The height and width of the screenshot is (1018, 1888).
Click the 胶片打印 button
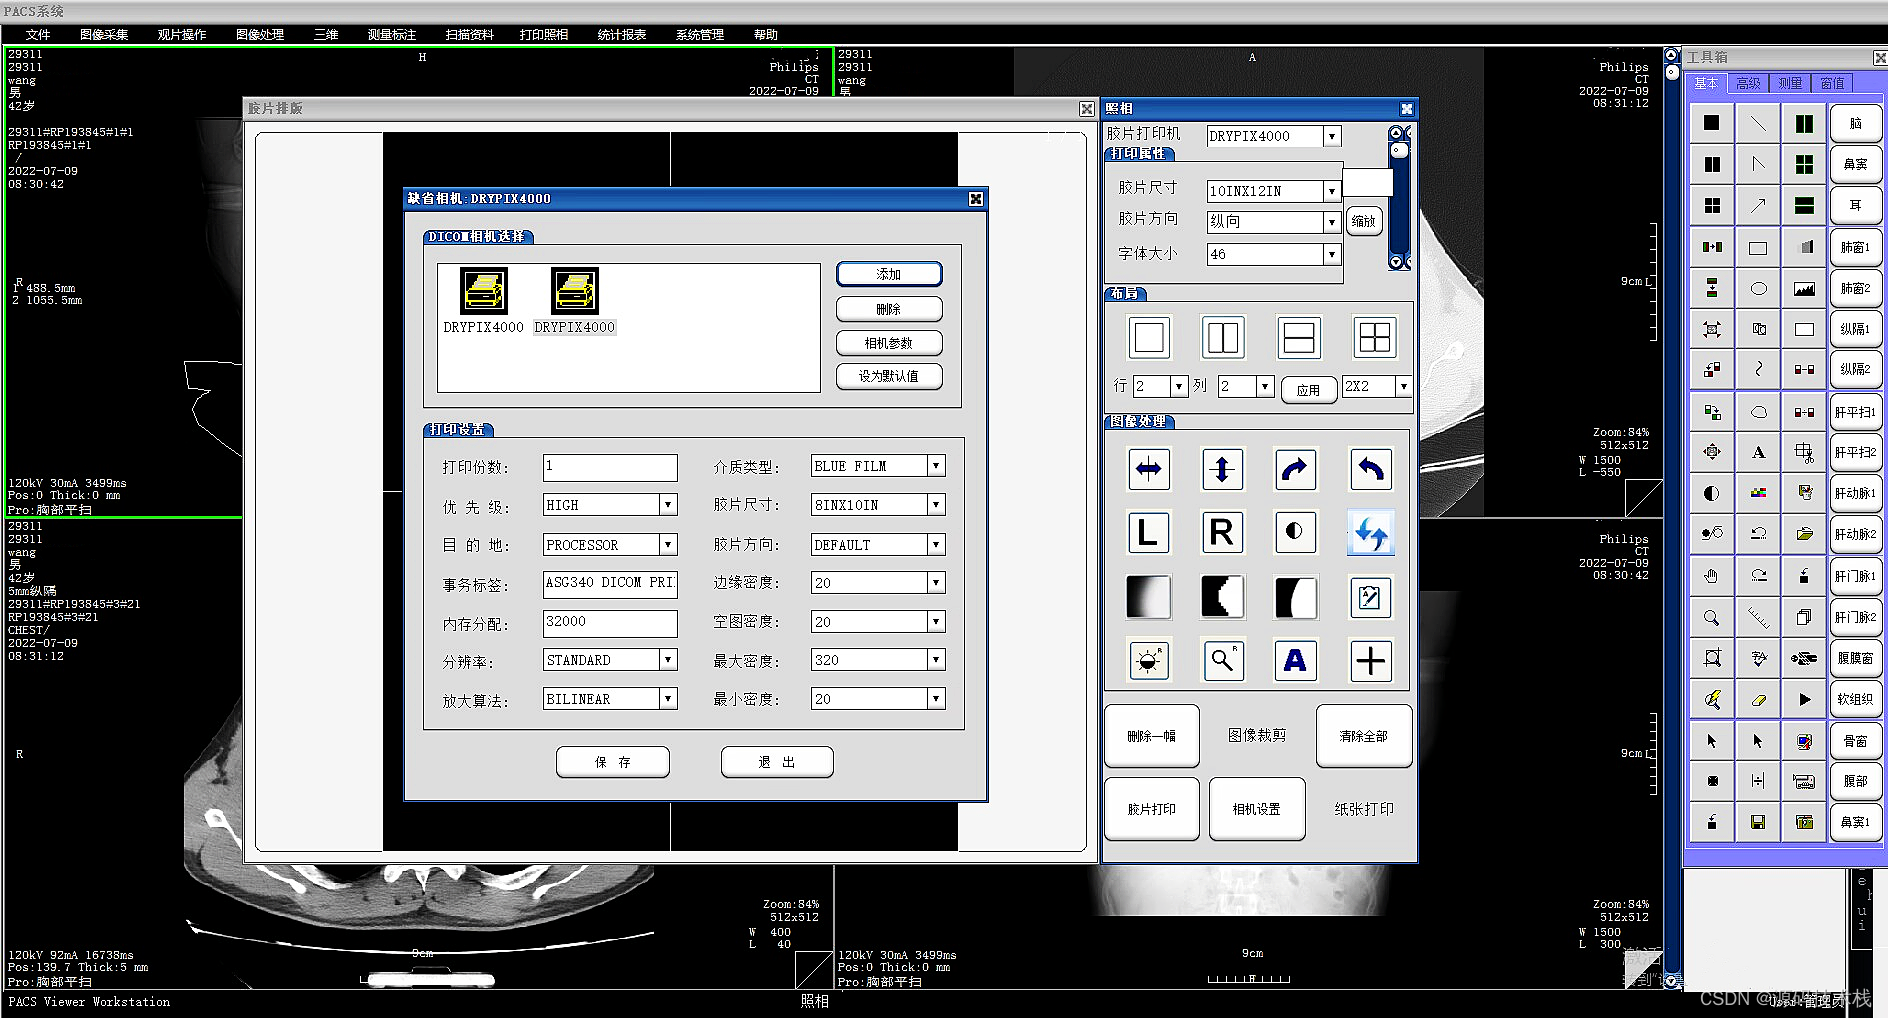pos(1152,809)
